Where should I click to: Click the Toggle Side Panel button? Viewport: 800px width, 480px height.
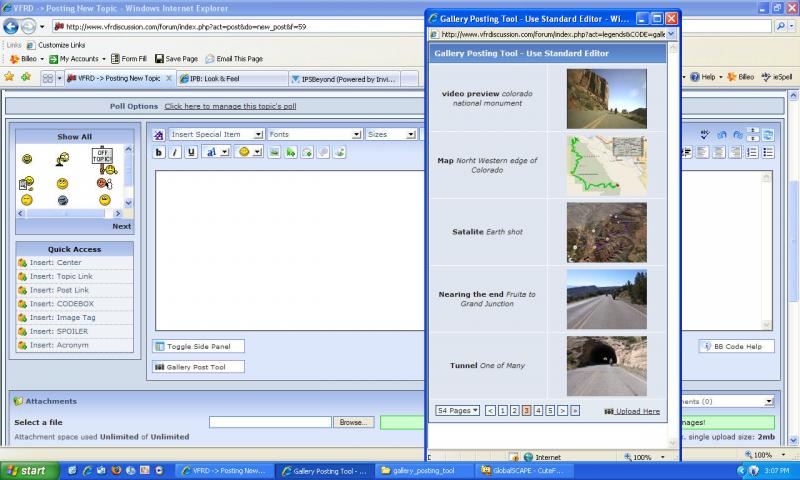198,346
